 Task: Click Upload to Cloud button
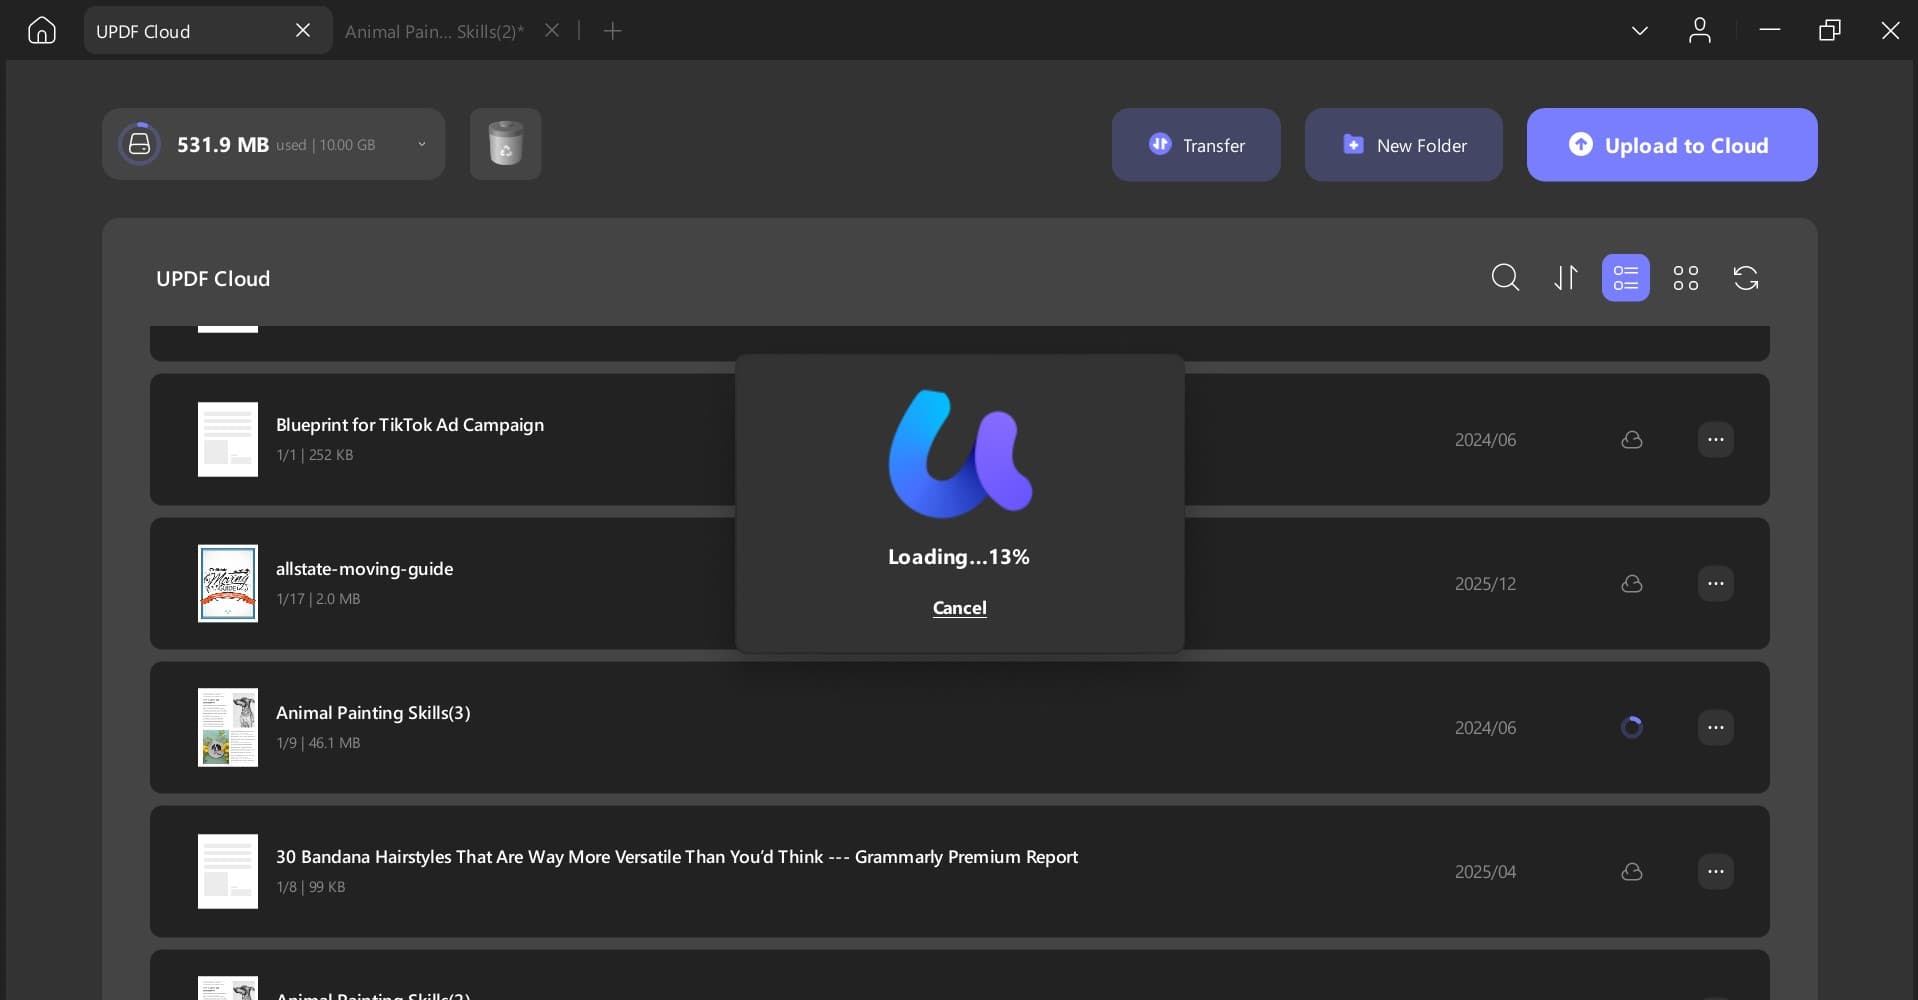click(1671, 145)
